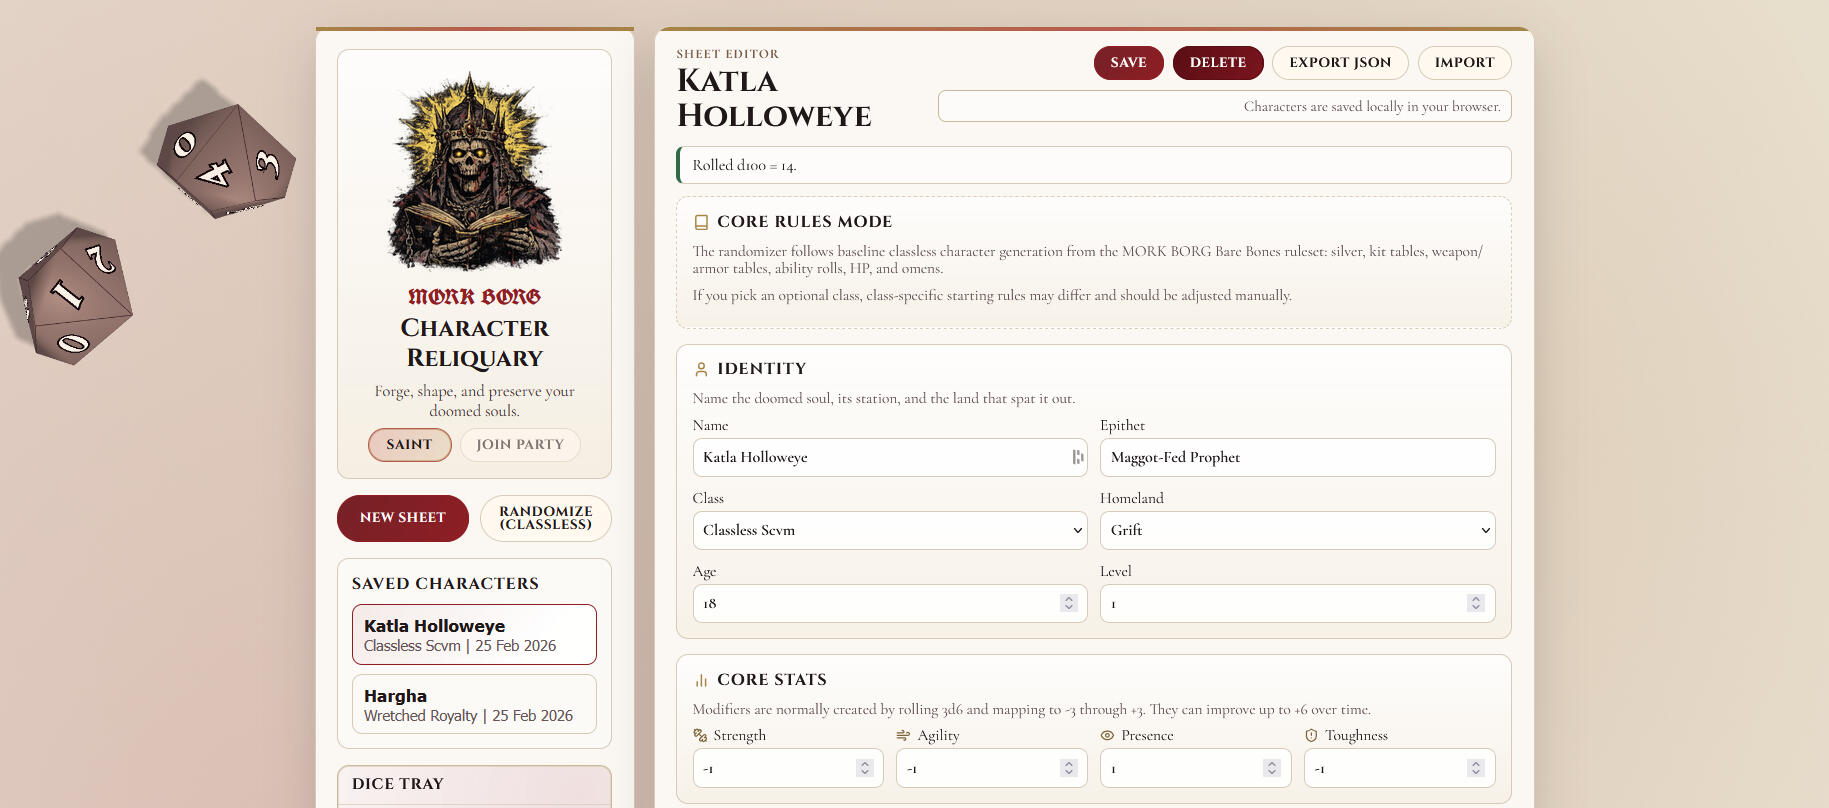Screen dimensions: 1829x808
Task: Click the Agility wind icon
Action: pos(903,735)
